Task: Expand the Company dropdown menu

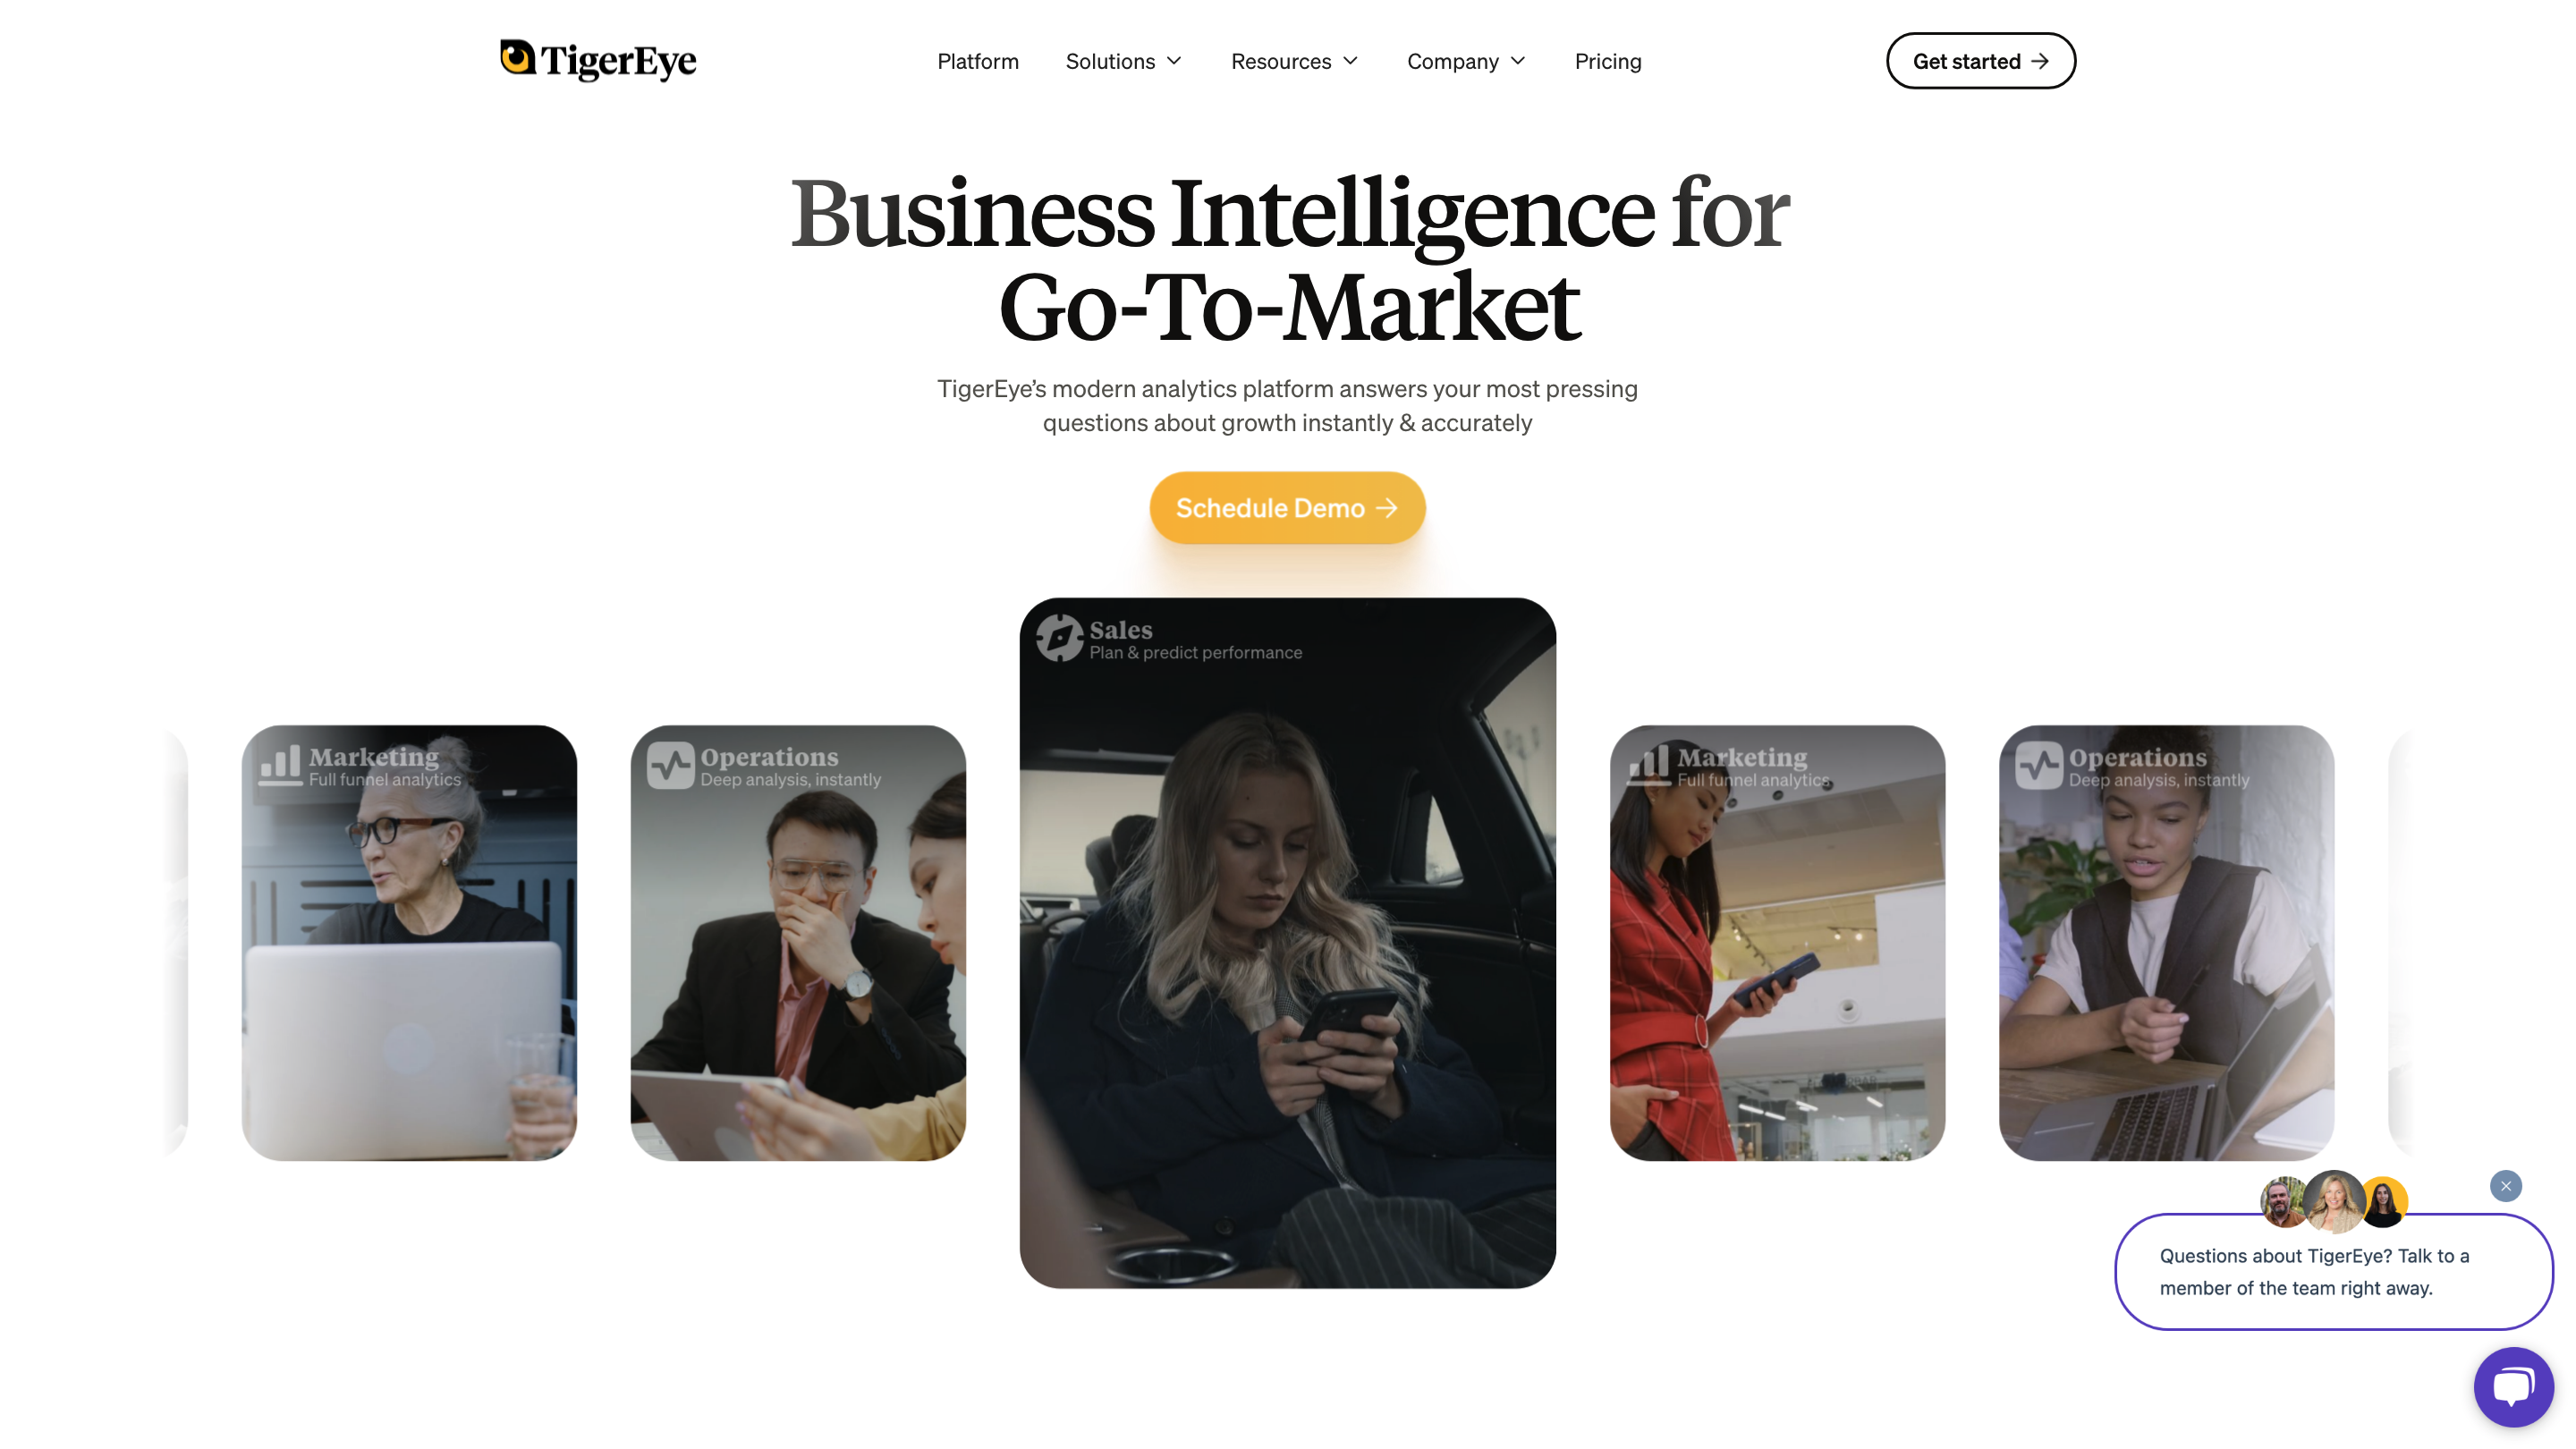Action: (1467, 61)
